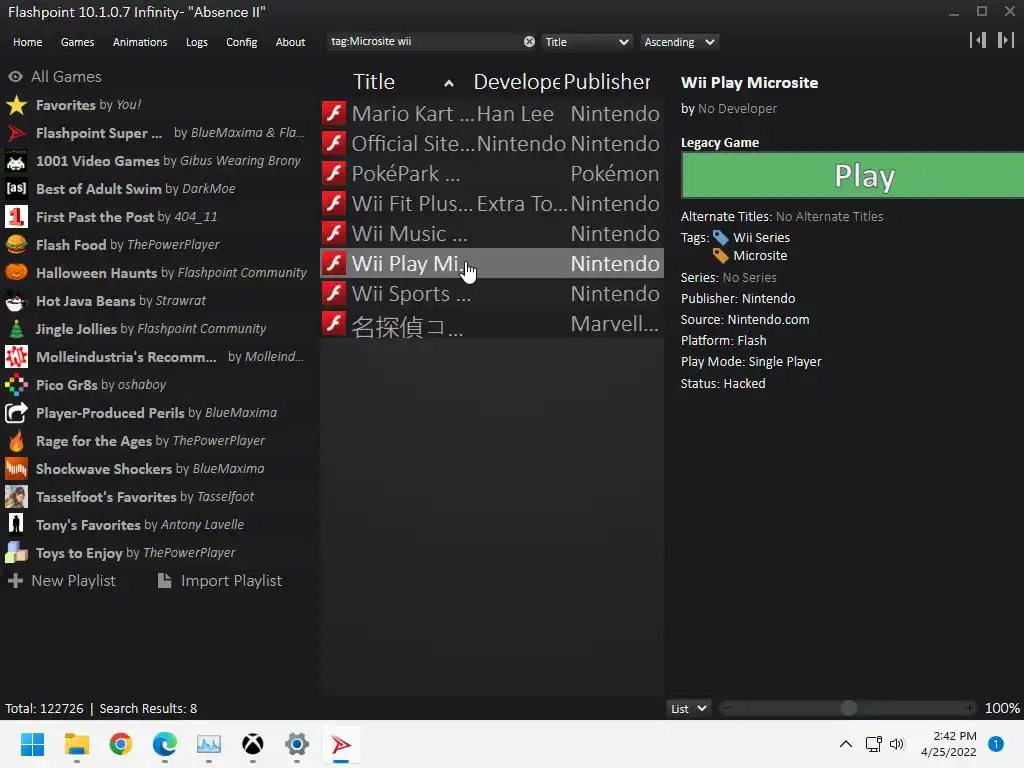Click the Favorites star icon
Image resolution: width=1024 pixels, height=768 pixels.
(x=16, y=105)
